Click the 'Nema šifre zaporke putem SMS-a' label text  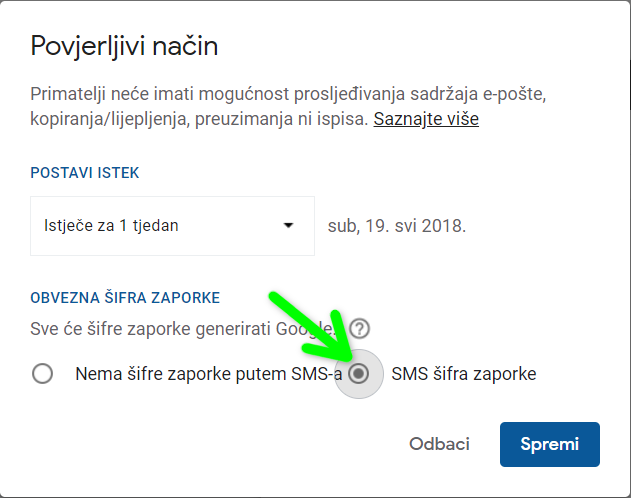[x=208, y=374]
